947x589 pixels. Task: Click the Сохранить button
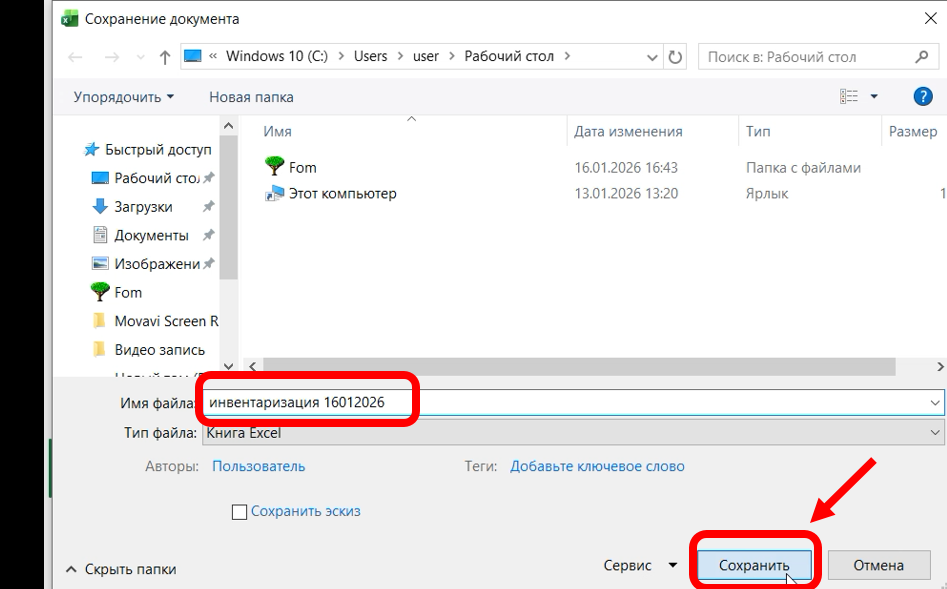(754, 565)
